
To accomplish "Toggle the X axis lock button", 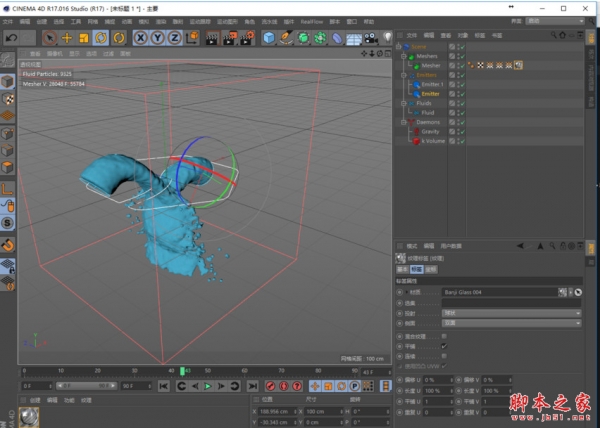I will (x=141, y=37).
